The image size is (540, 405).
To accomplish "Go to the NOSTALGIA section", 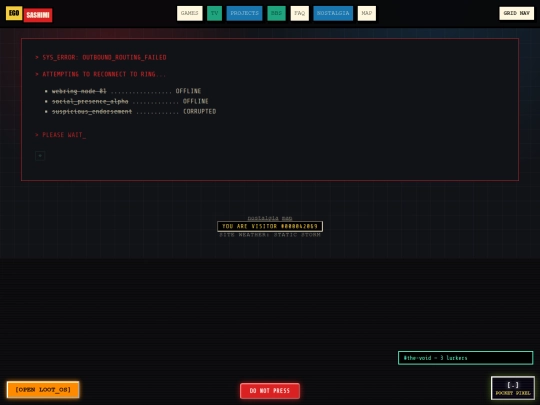I will (333, 13).
